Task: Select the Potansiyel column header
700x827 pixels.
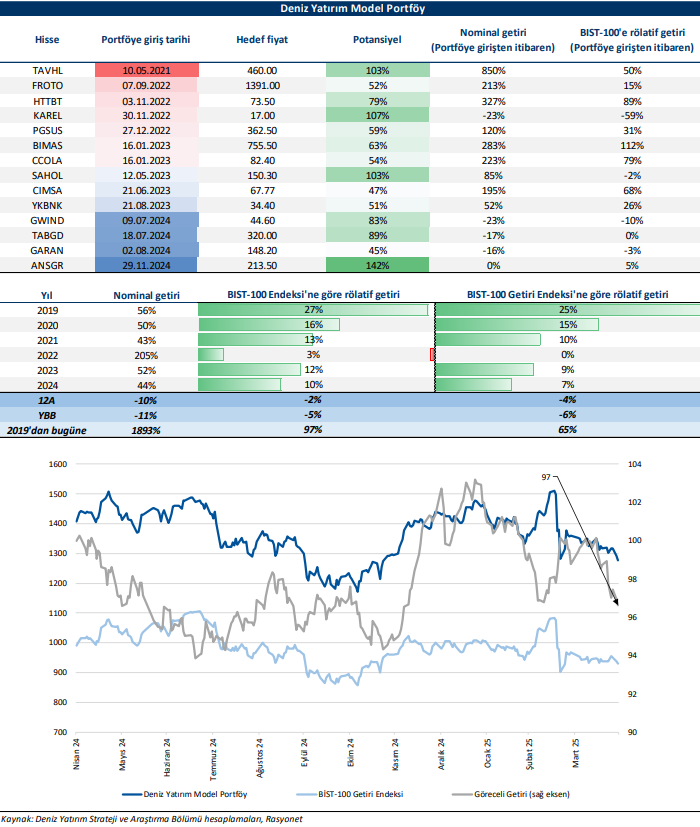Action: coord(377,40)
